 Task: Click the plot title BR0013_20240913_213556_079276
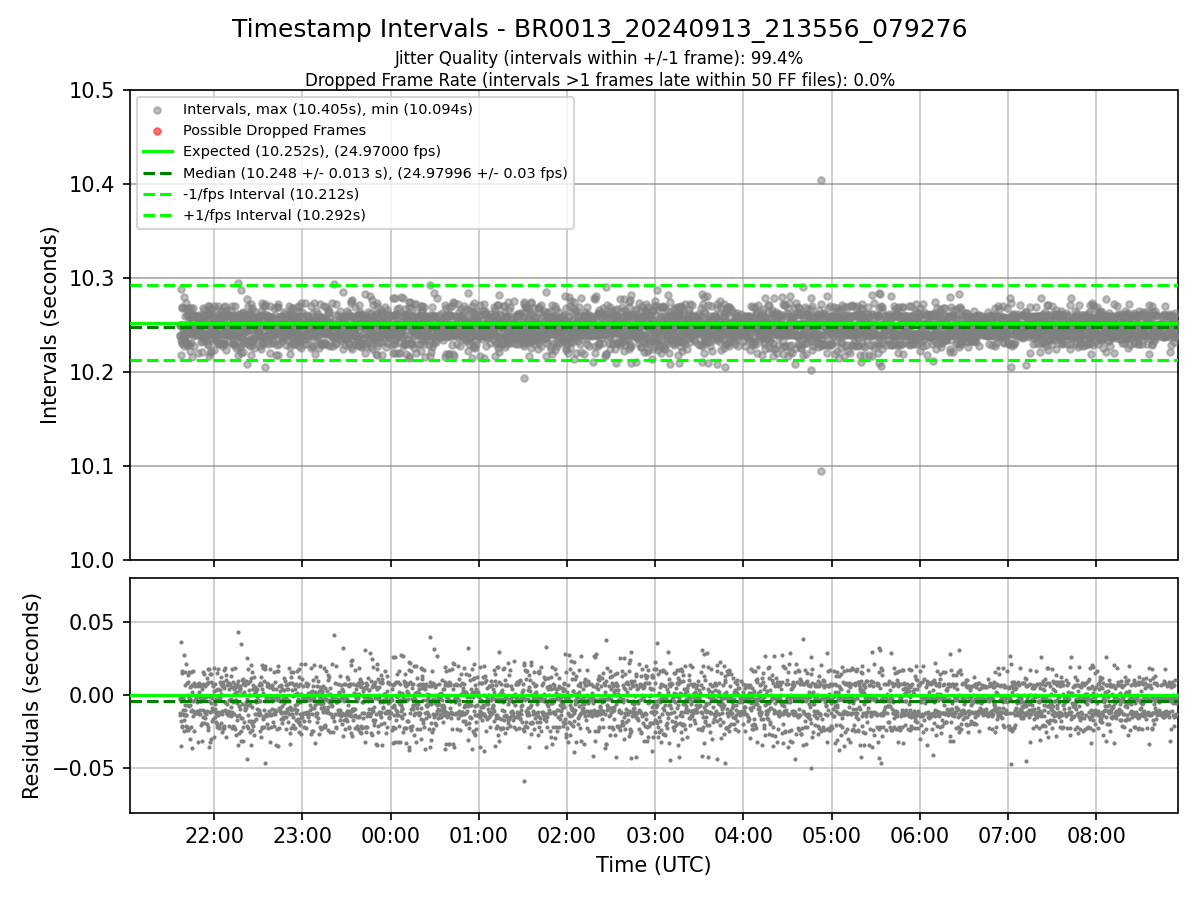tap(599, 29)
